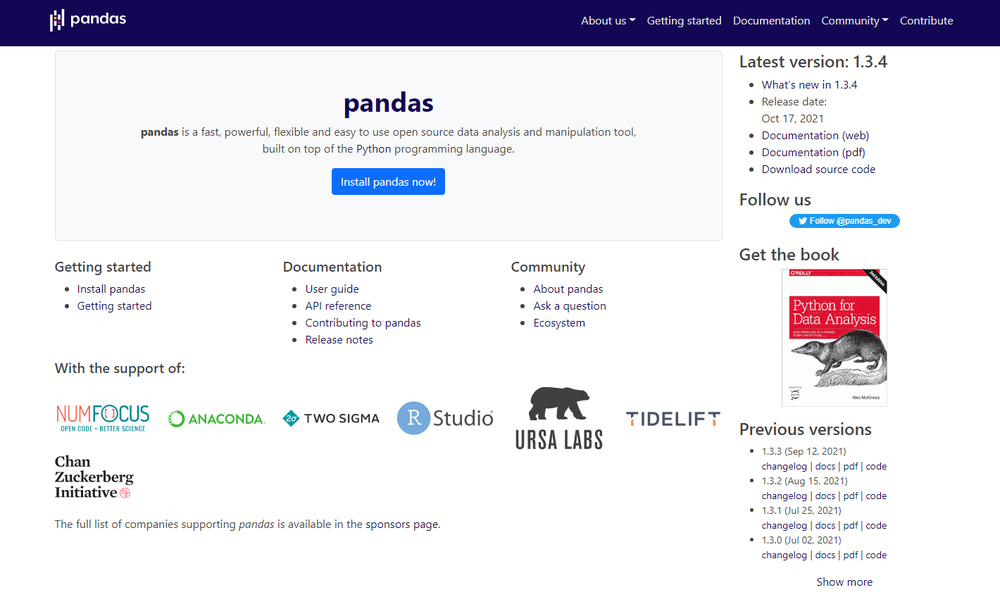Open Contribute in the navbar
Image resolution: width=1000 pixels, height=594 pixels.
926,20
